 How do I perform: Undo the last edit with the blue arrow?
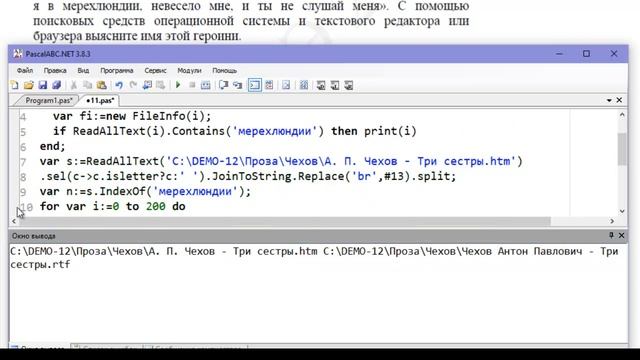(119, 85)
